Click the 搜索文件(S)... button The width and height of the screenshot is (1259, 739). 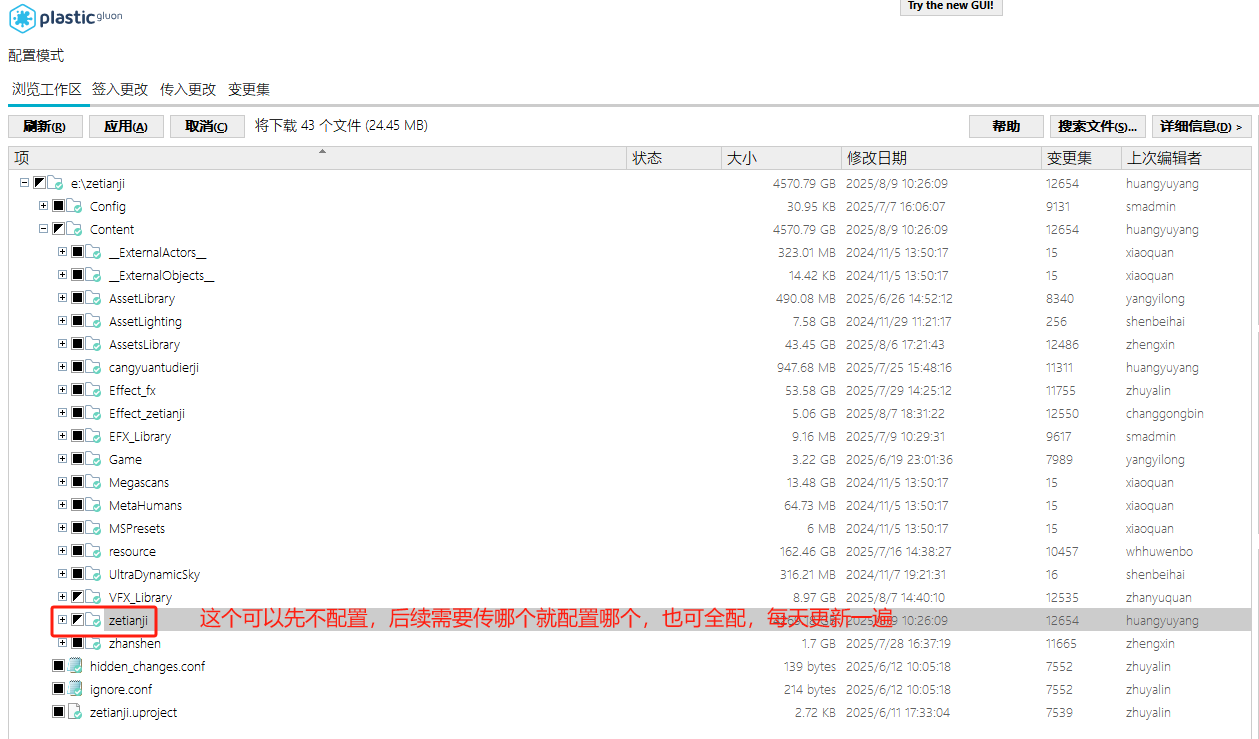[1098, 126]
